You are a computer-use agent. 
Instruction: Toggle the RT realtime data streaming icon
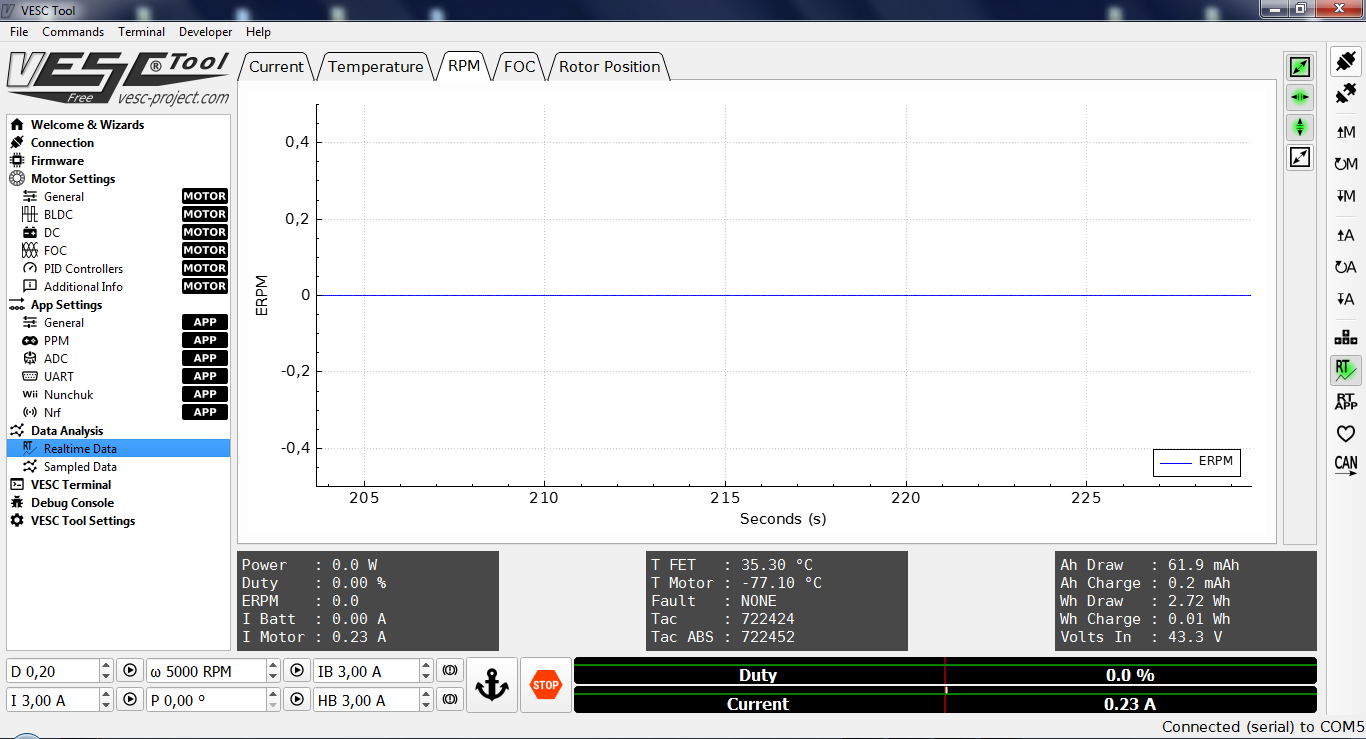pos(1345,370)
